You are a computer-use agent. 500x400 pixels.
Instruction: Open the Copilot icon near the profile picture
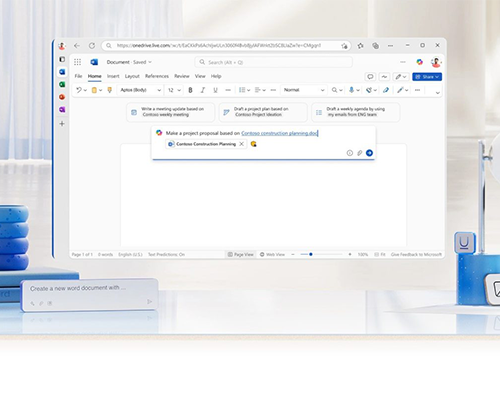point(419,62)
